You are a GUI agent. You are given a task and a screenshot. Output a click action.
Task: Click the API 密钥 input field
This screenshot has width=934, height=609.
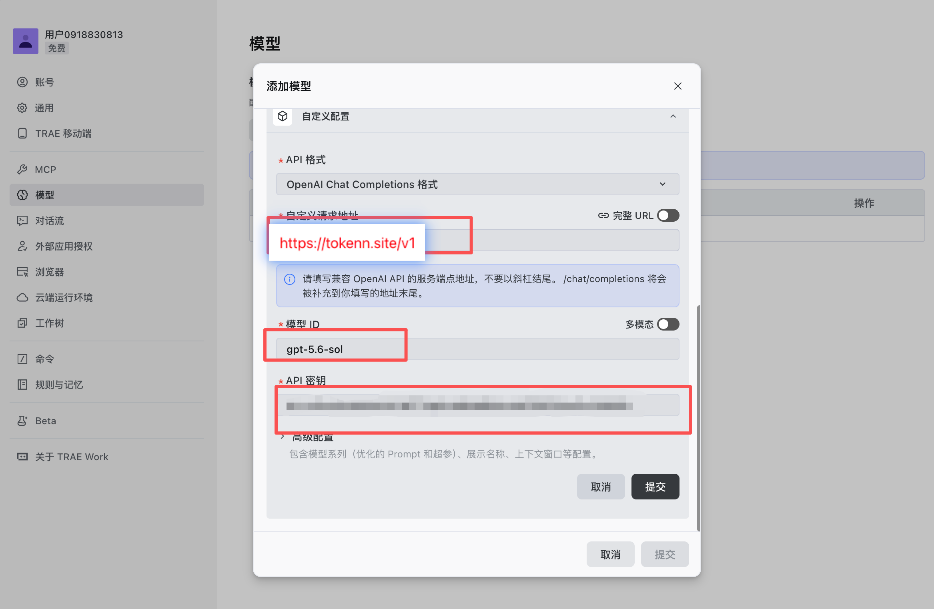point(477,405)
